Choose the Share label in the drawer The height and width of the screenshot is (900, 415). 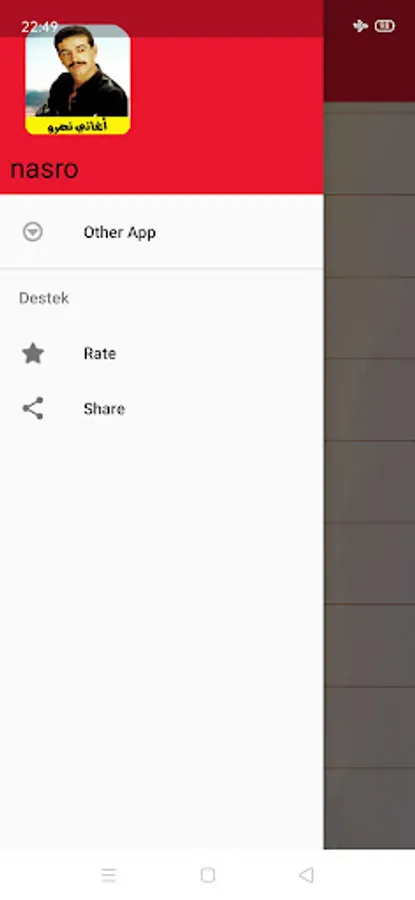[104, 409]
